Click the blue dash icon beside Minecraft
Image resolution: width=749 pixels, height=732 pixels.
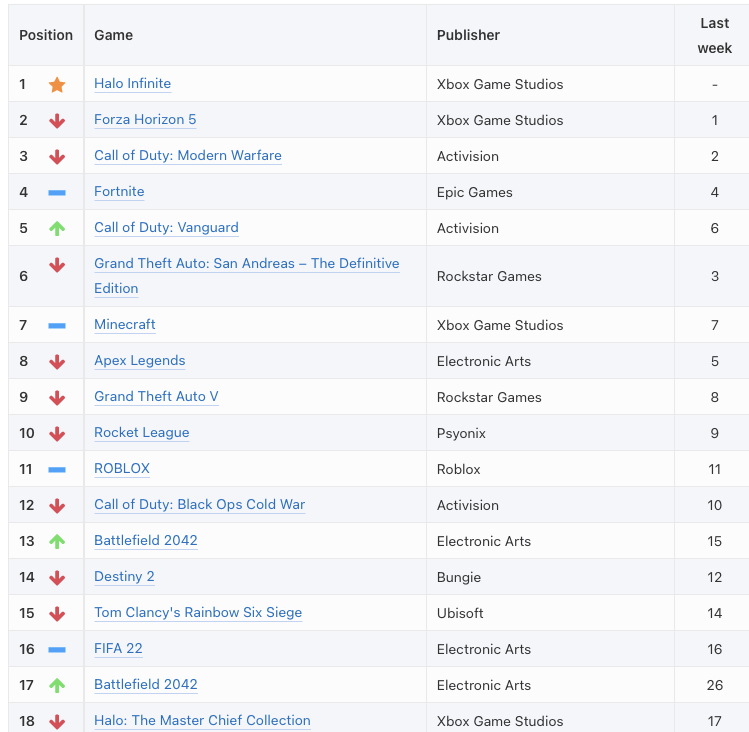(x=57, y=325)
